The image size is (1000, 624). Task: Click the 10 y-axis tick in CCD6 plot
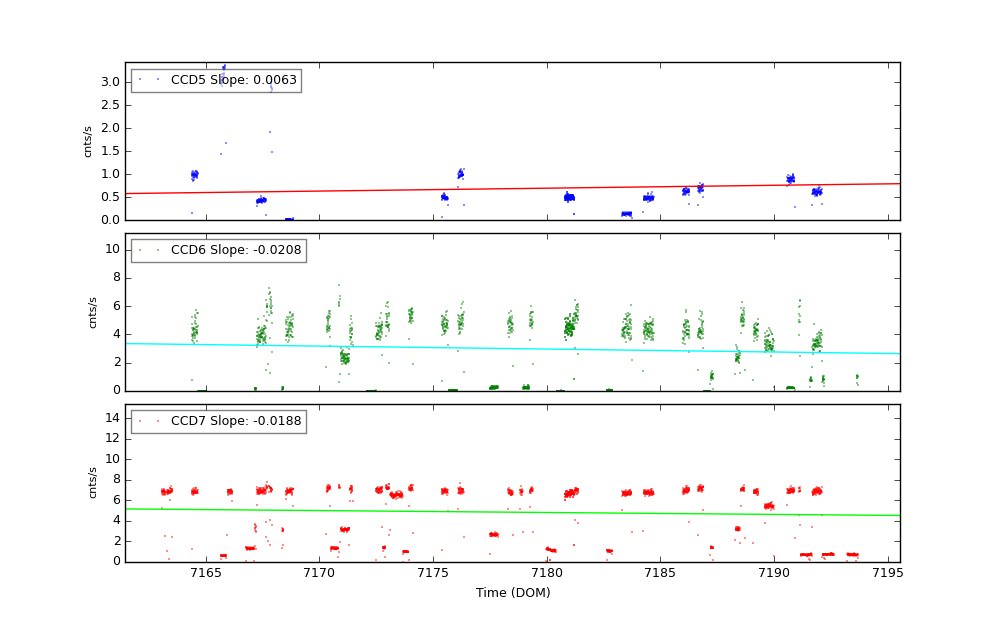(112, 249)
